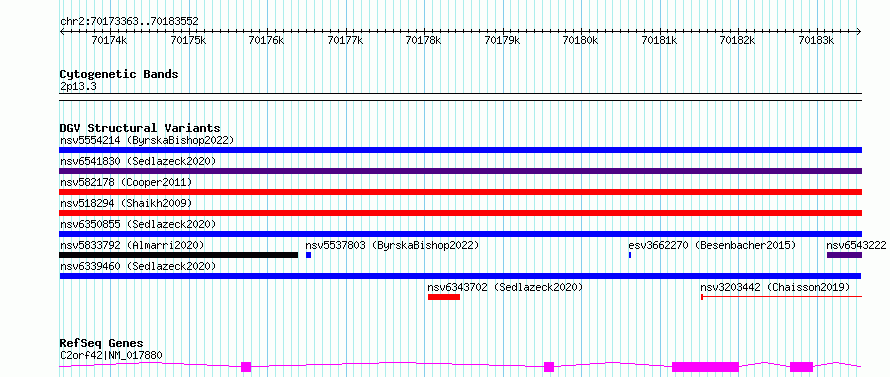890x377 pixels.
Task: Click the 70180k ruler tick label
Action: pyautogui.click(x=581, y=40)
